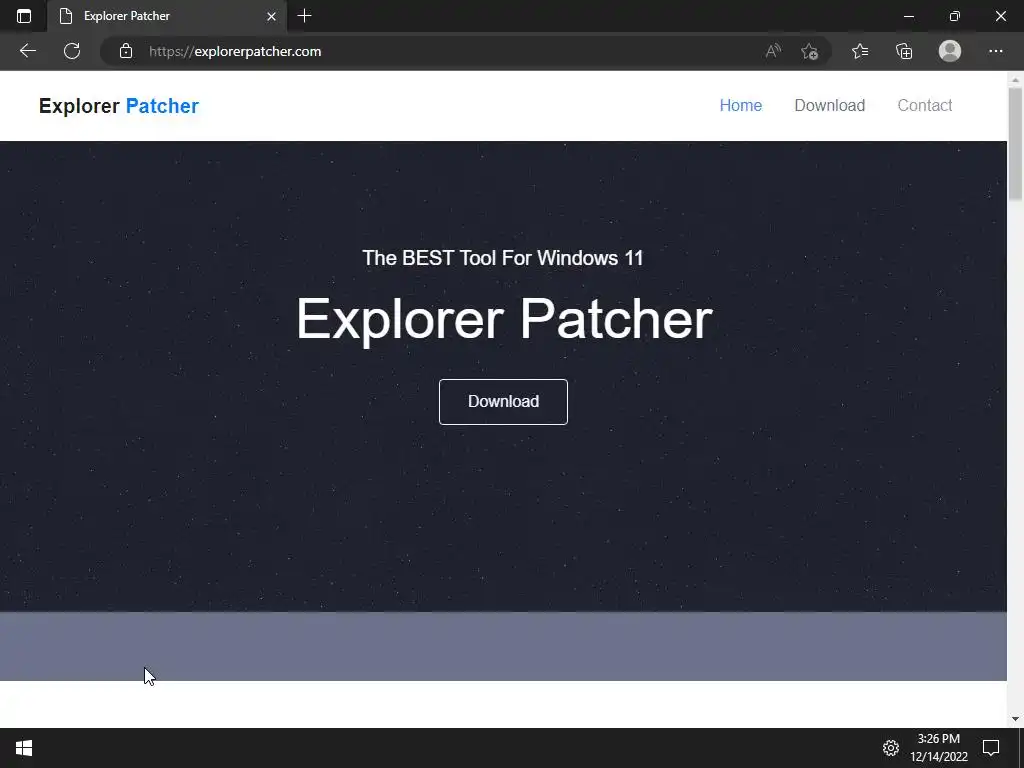Viewport: 1024px width, 768px height.
Task: Click the scrollbar up arrow
Action: pos(1015,80)
